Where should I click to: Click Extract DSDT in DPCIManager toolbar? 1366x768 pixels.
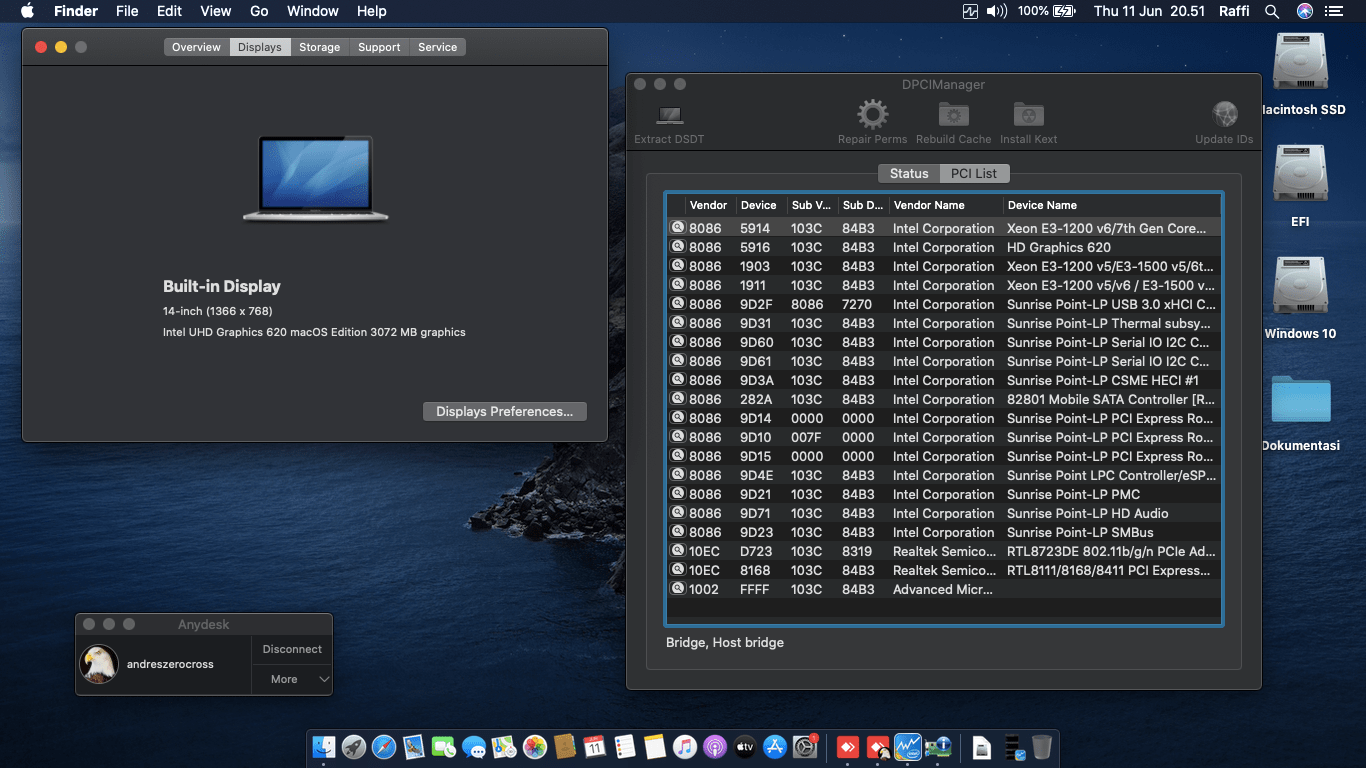(669, 124)
